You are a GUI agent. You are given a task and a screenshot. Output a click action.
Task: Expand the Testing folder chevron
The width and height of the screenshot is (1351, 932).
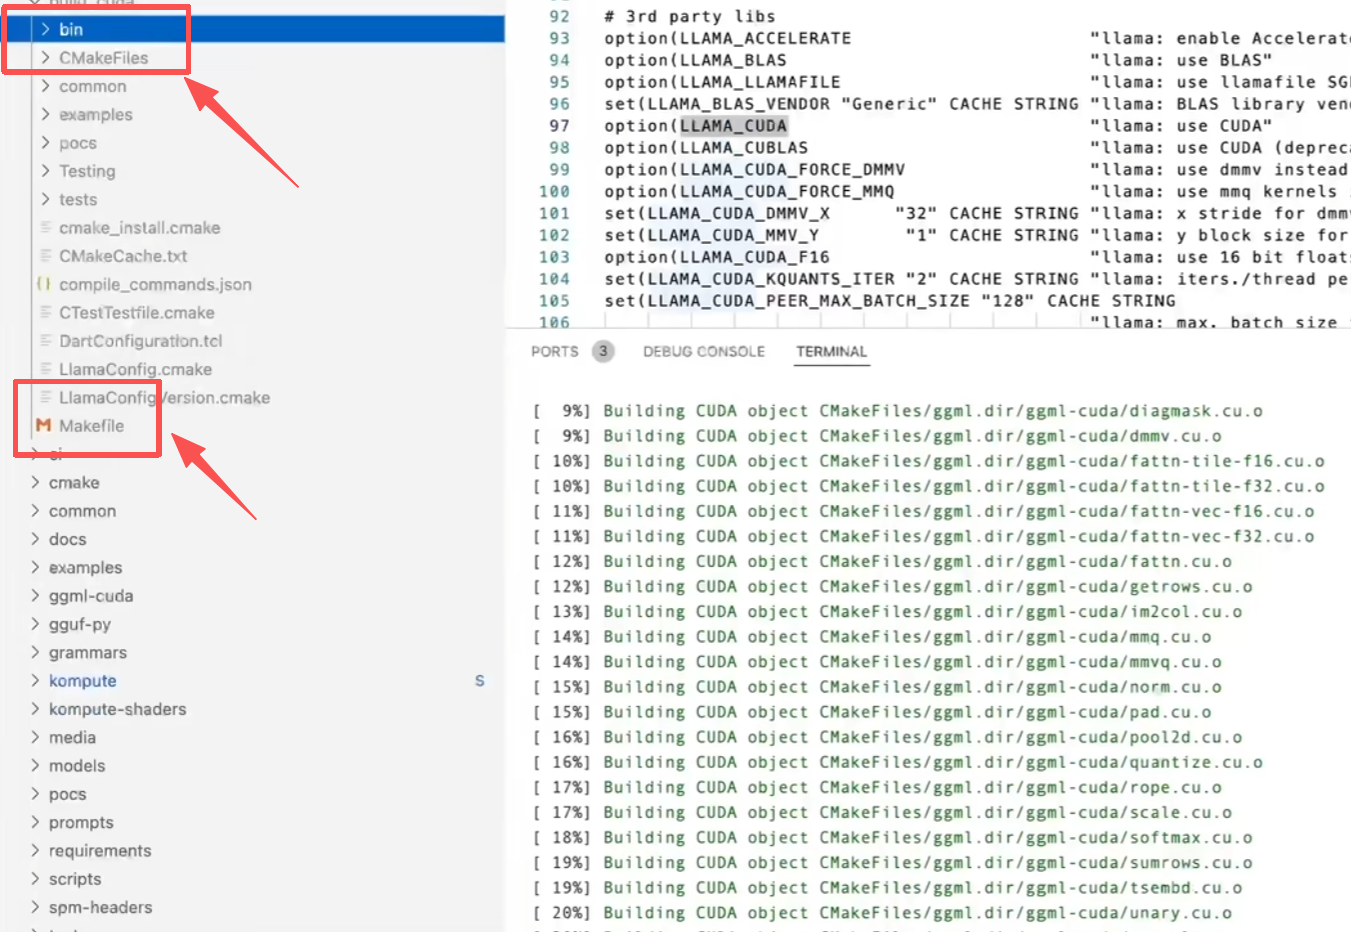coord(45,171)
